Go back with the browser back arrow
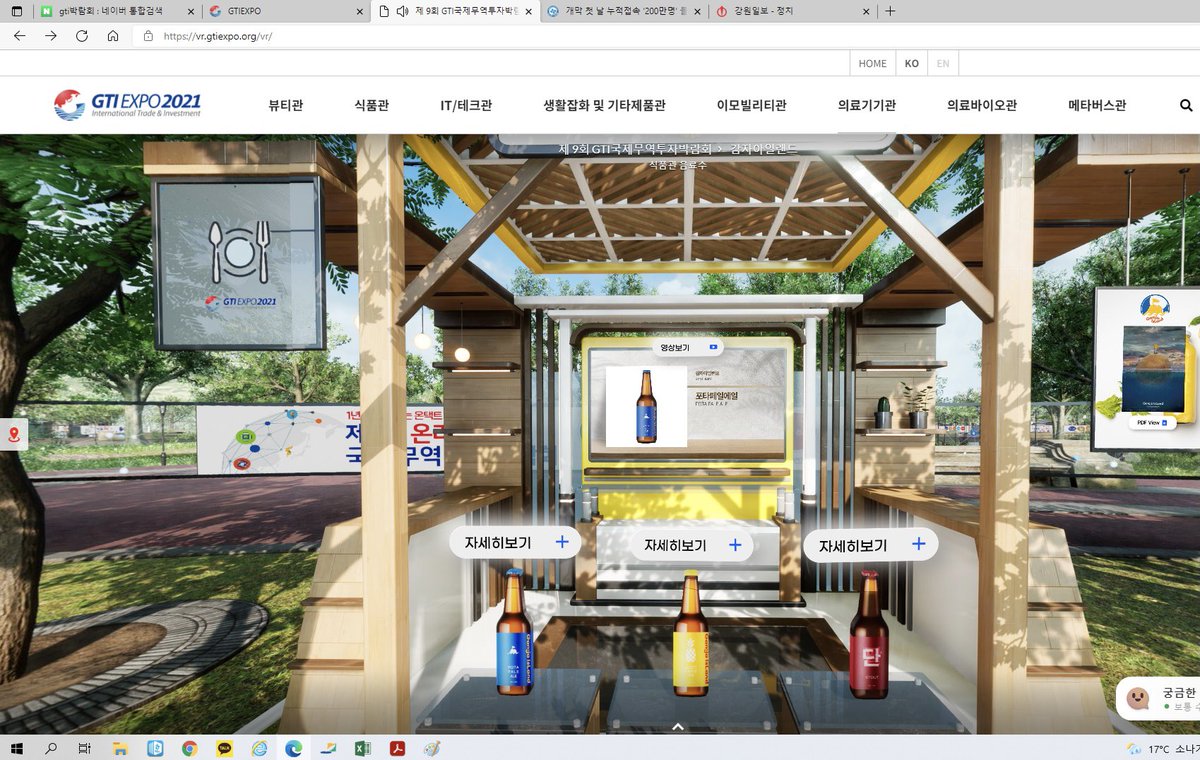The width and height of the screenshot is (1200, 760). [19, 35]
